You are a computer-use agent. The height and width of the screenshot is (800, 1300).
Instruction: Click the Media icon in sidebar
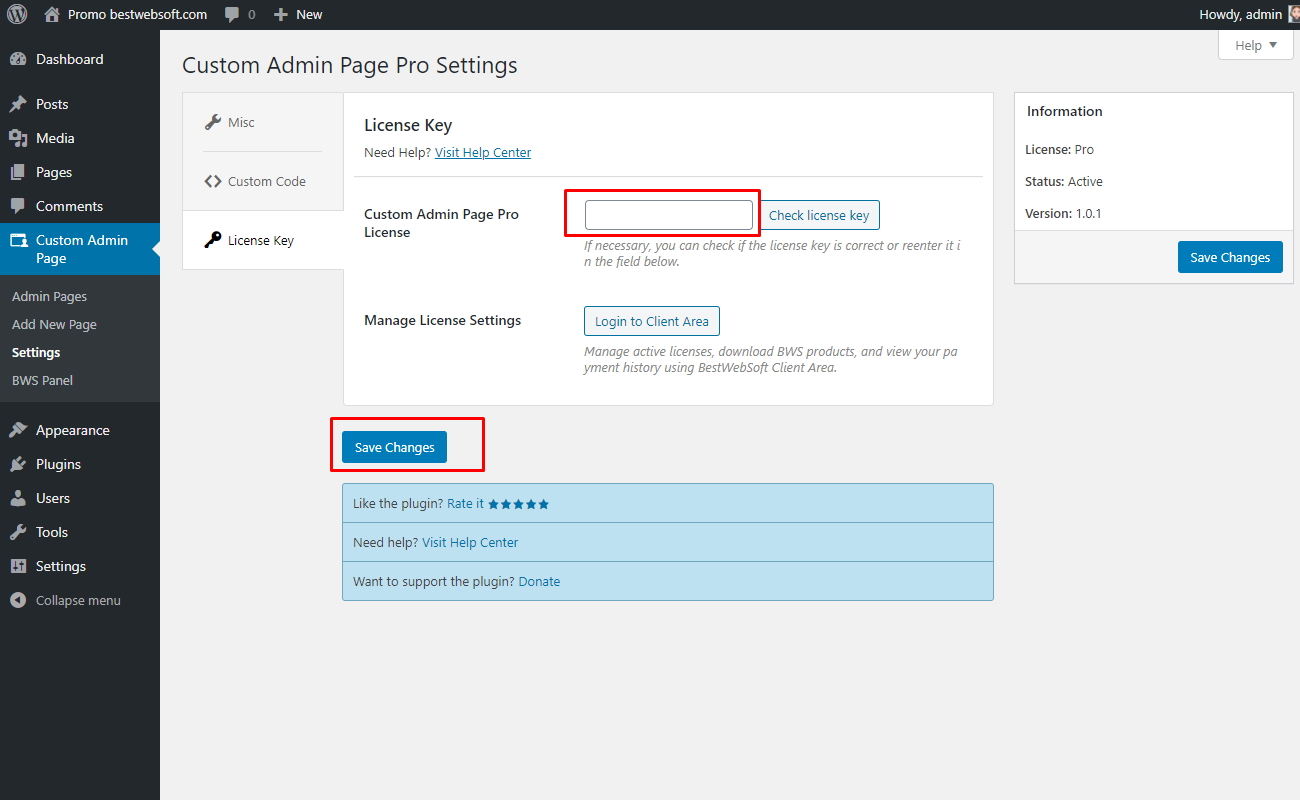click(x=18, y=138)
